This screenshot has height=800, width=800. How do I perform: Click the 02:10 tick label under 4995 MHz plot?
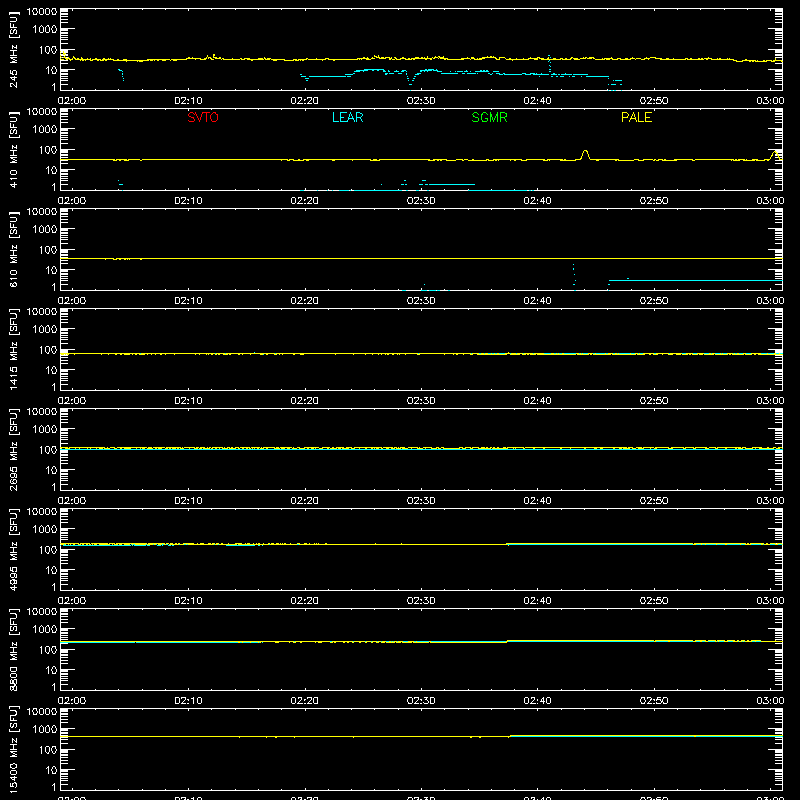point(188,601)
